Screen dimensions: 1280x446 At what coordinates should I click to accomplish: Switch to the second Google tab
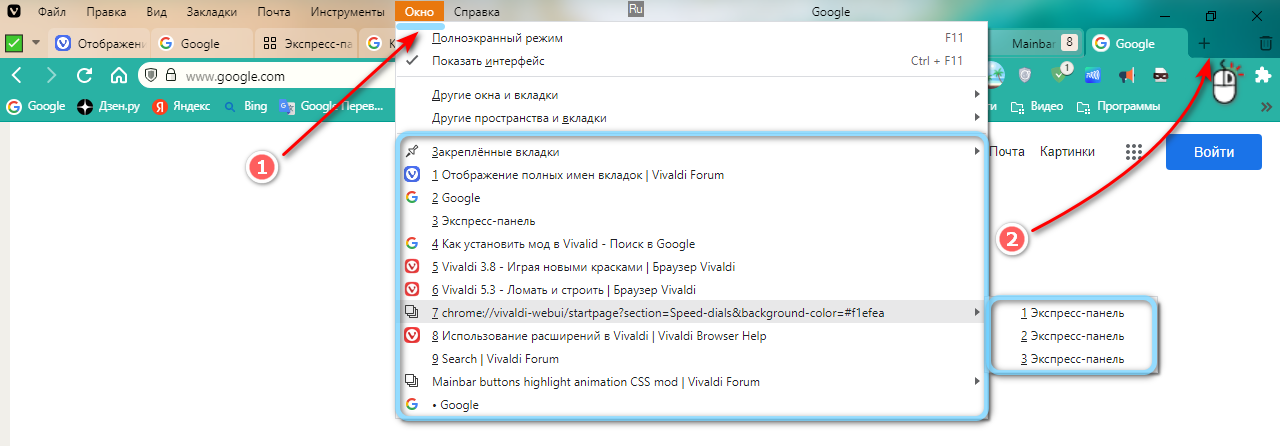click(x=201, y=44)
